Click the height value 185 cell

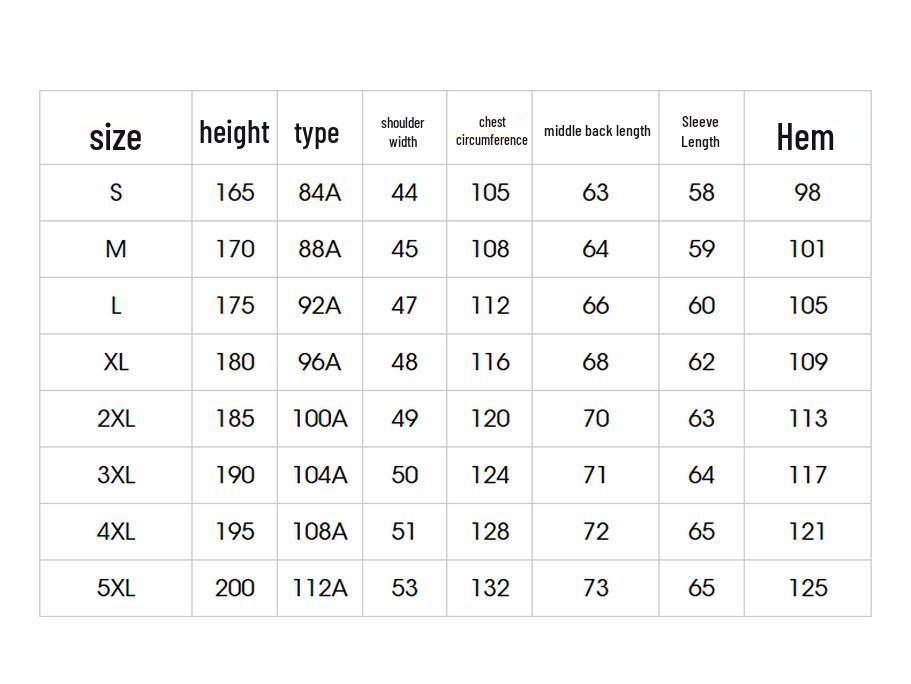[235, 418]
